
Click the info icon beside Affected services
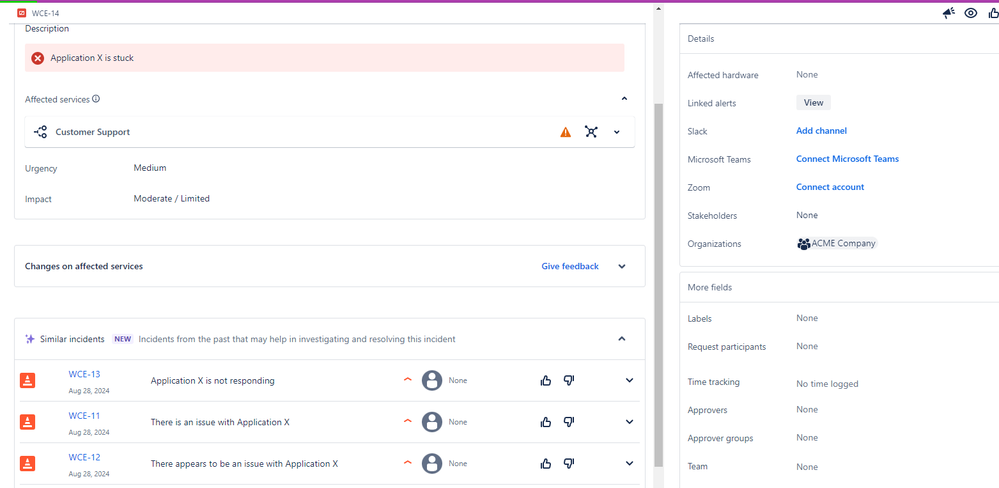click(96, 99)
